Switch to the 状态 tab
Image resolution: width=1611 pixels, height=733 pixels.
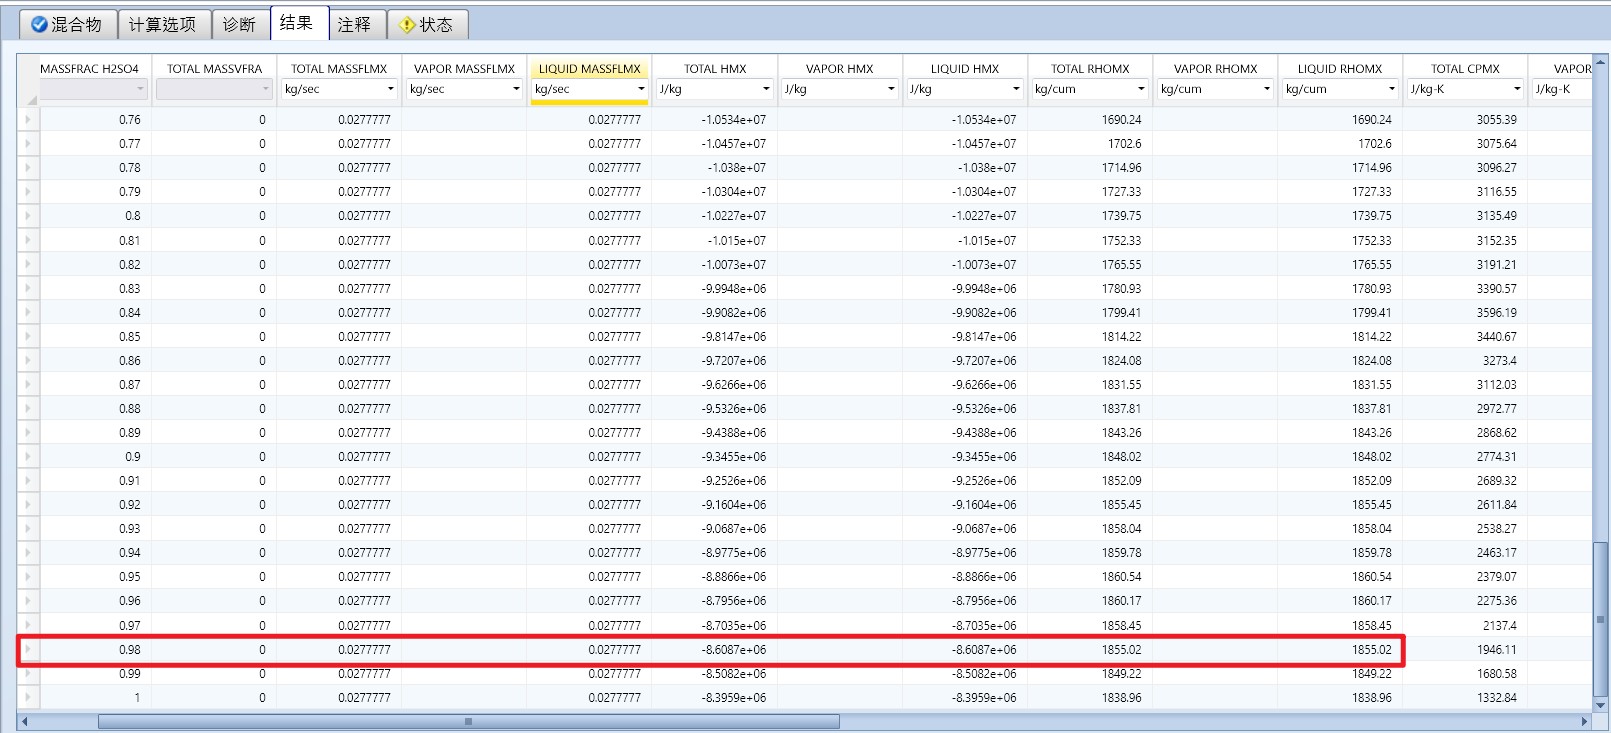tap(427, 24)
